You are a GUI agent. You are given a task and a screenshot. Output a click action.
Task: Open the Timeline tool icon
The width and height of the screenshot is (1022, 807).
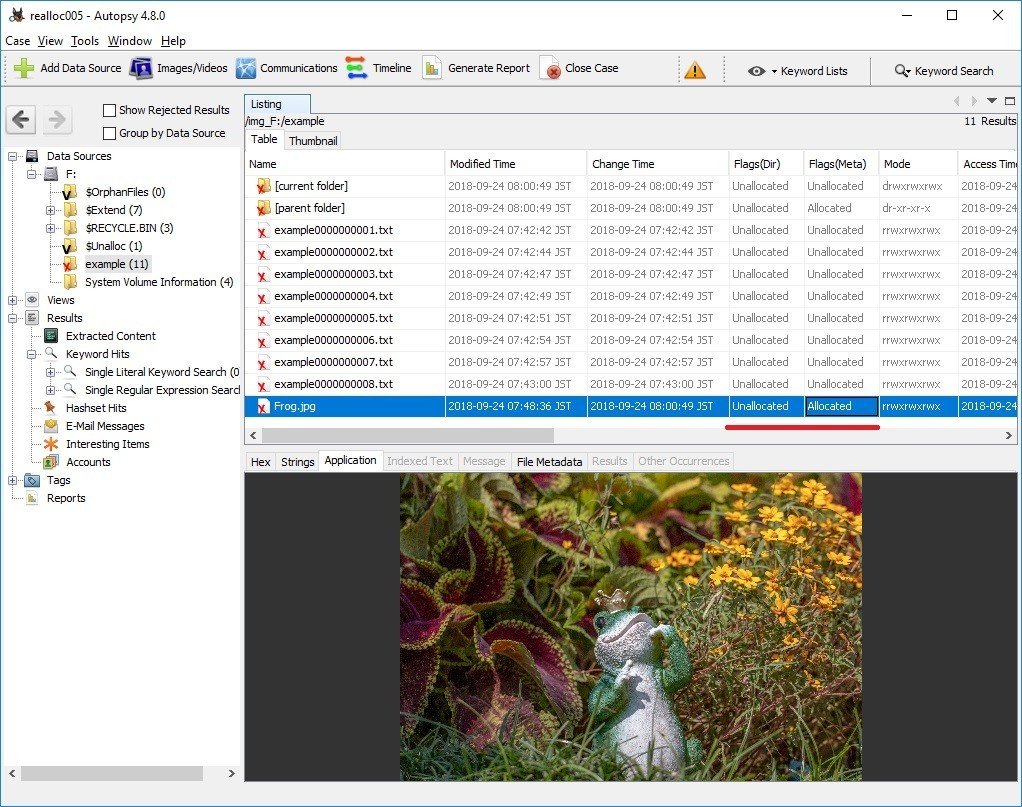357,68
